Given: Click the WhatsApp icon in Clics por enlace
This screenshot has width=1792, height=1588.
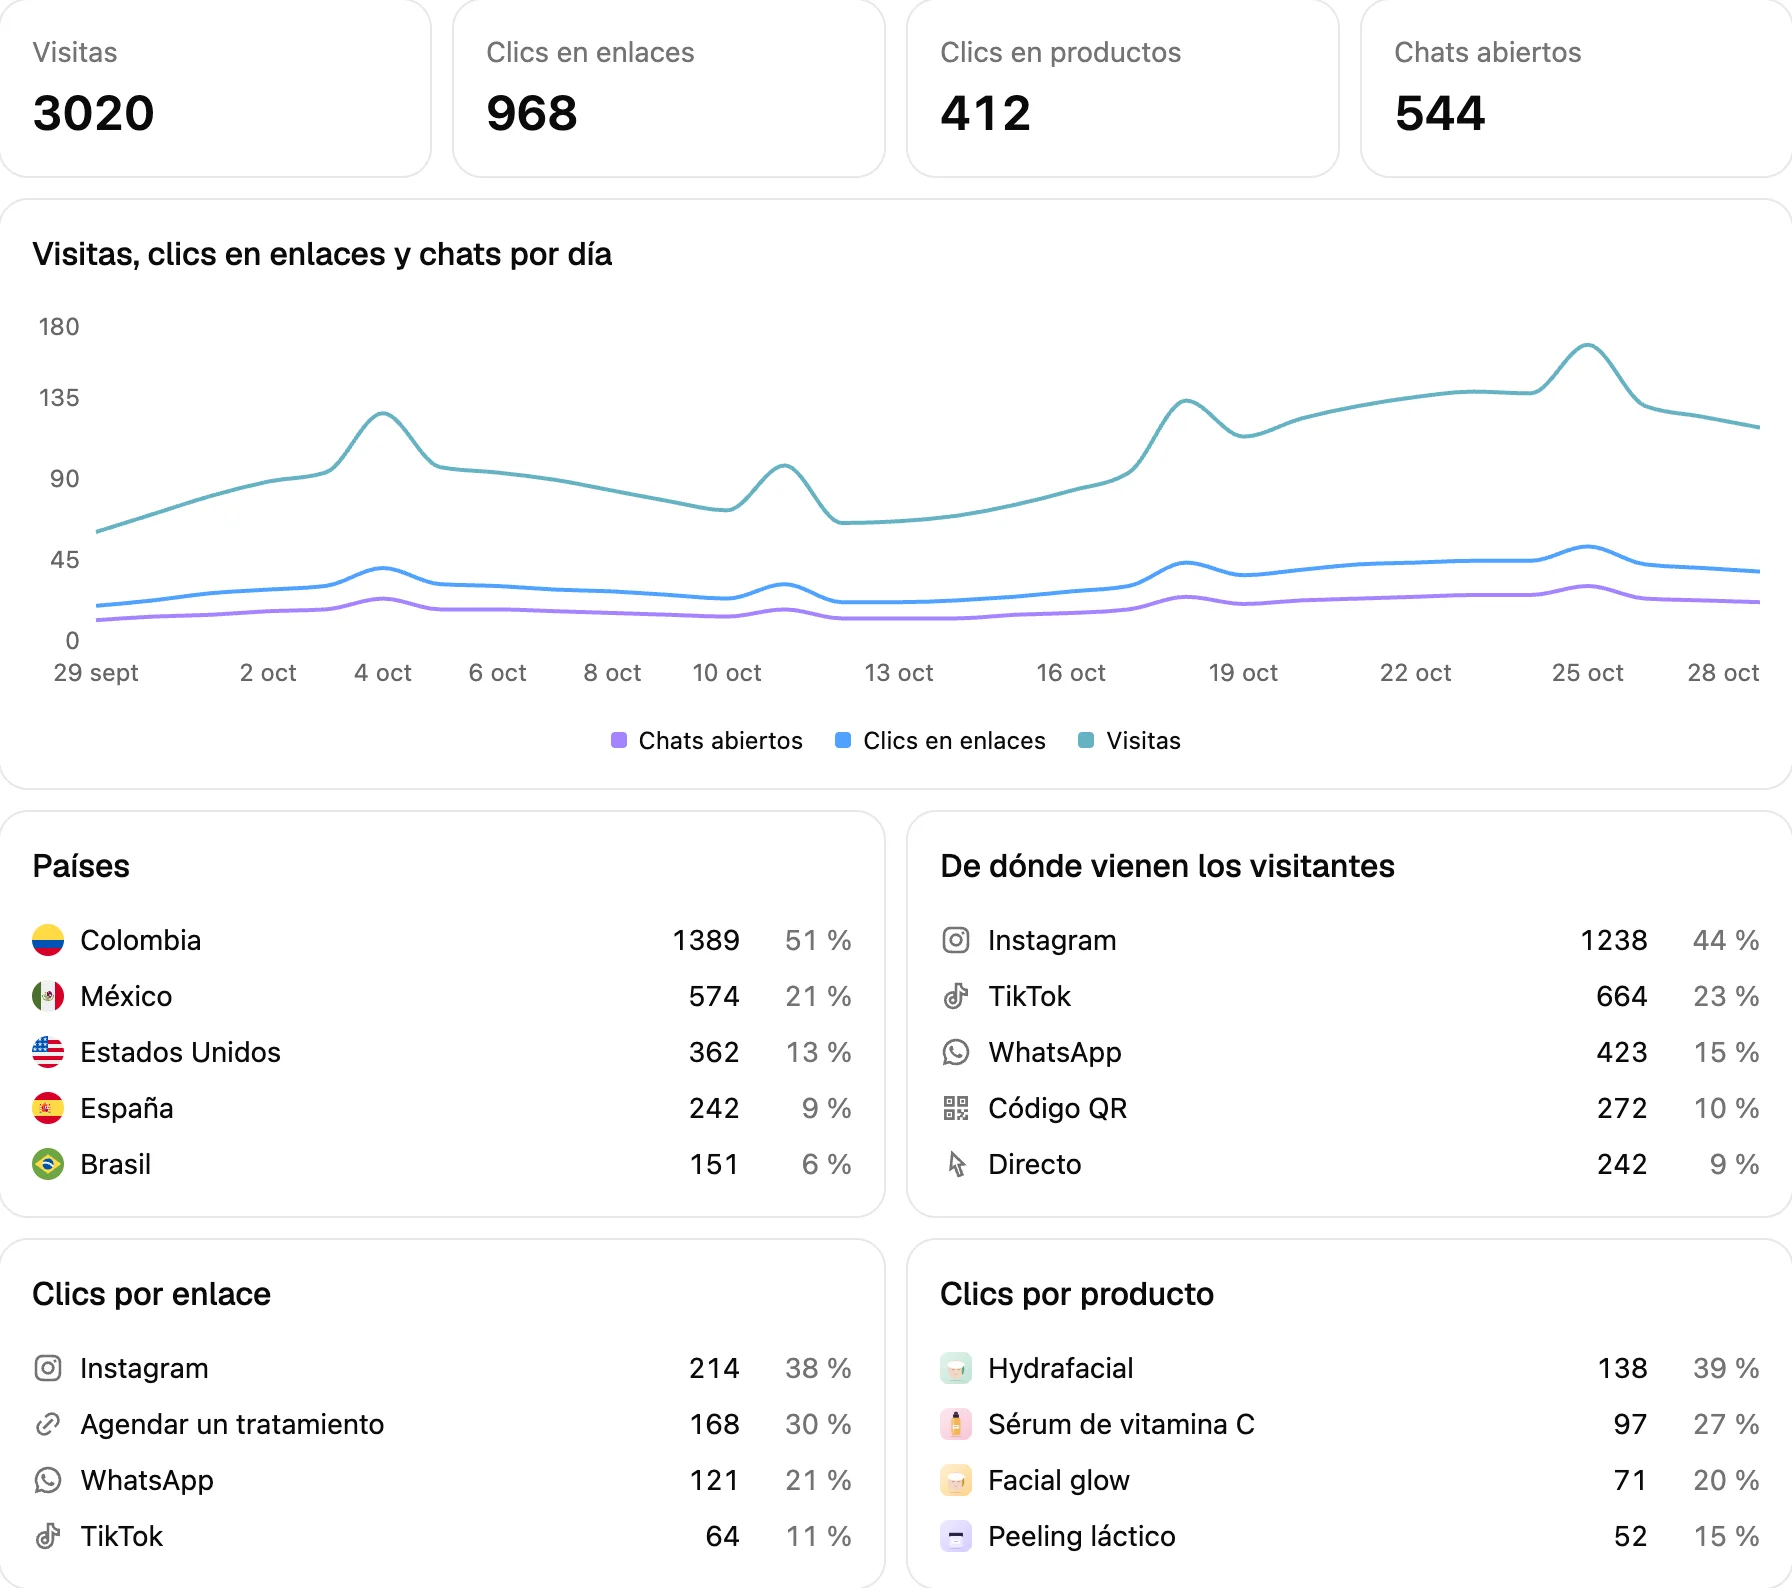Looking at the screenshot, I should pyautogui.click(x=48, y=1480).
